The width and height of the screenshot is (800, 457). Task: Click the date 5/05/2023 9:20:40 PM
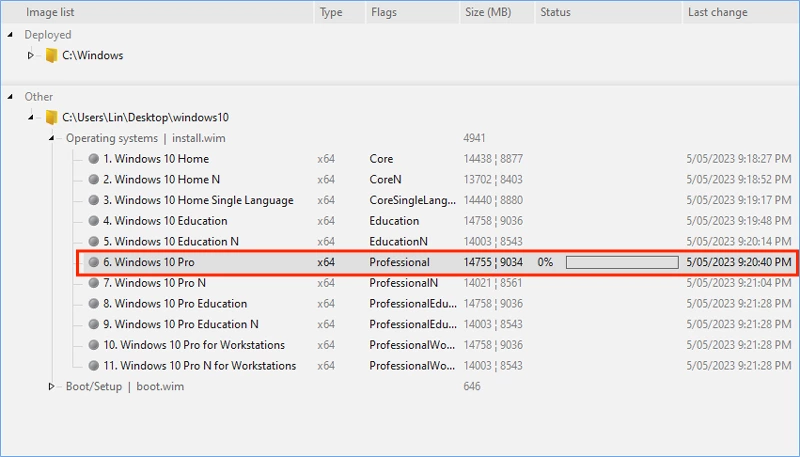point(739,262)
